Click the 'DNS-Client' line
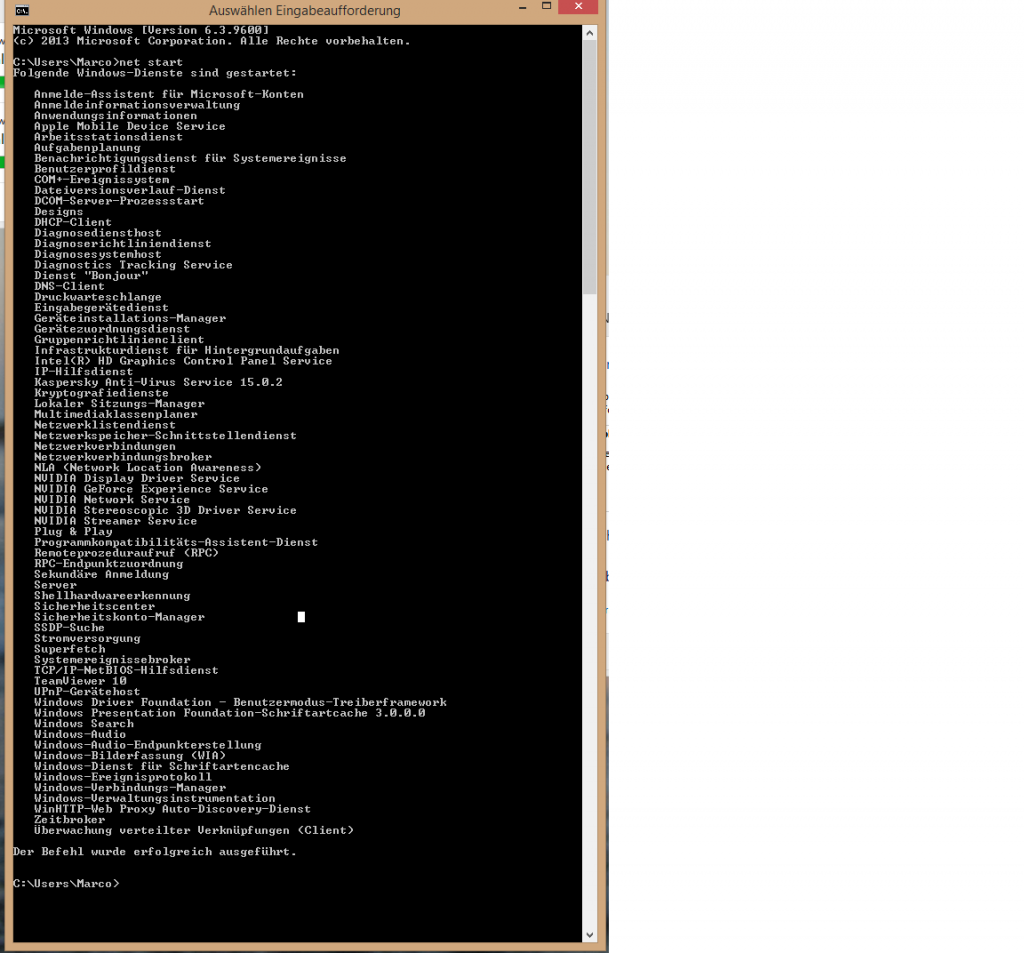Image resolution: width=1024 pixels, height=953 pixels. point(69,286)
